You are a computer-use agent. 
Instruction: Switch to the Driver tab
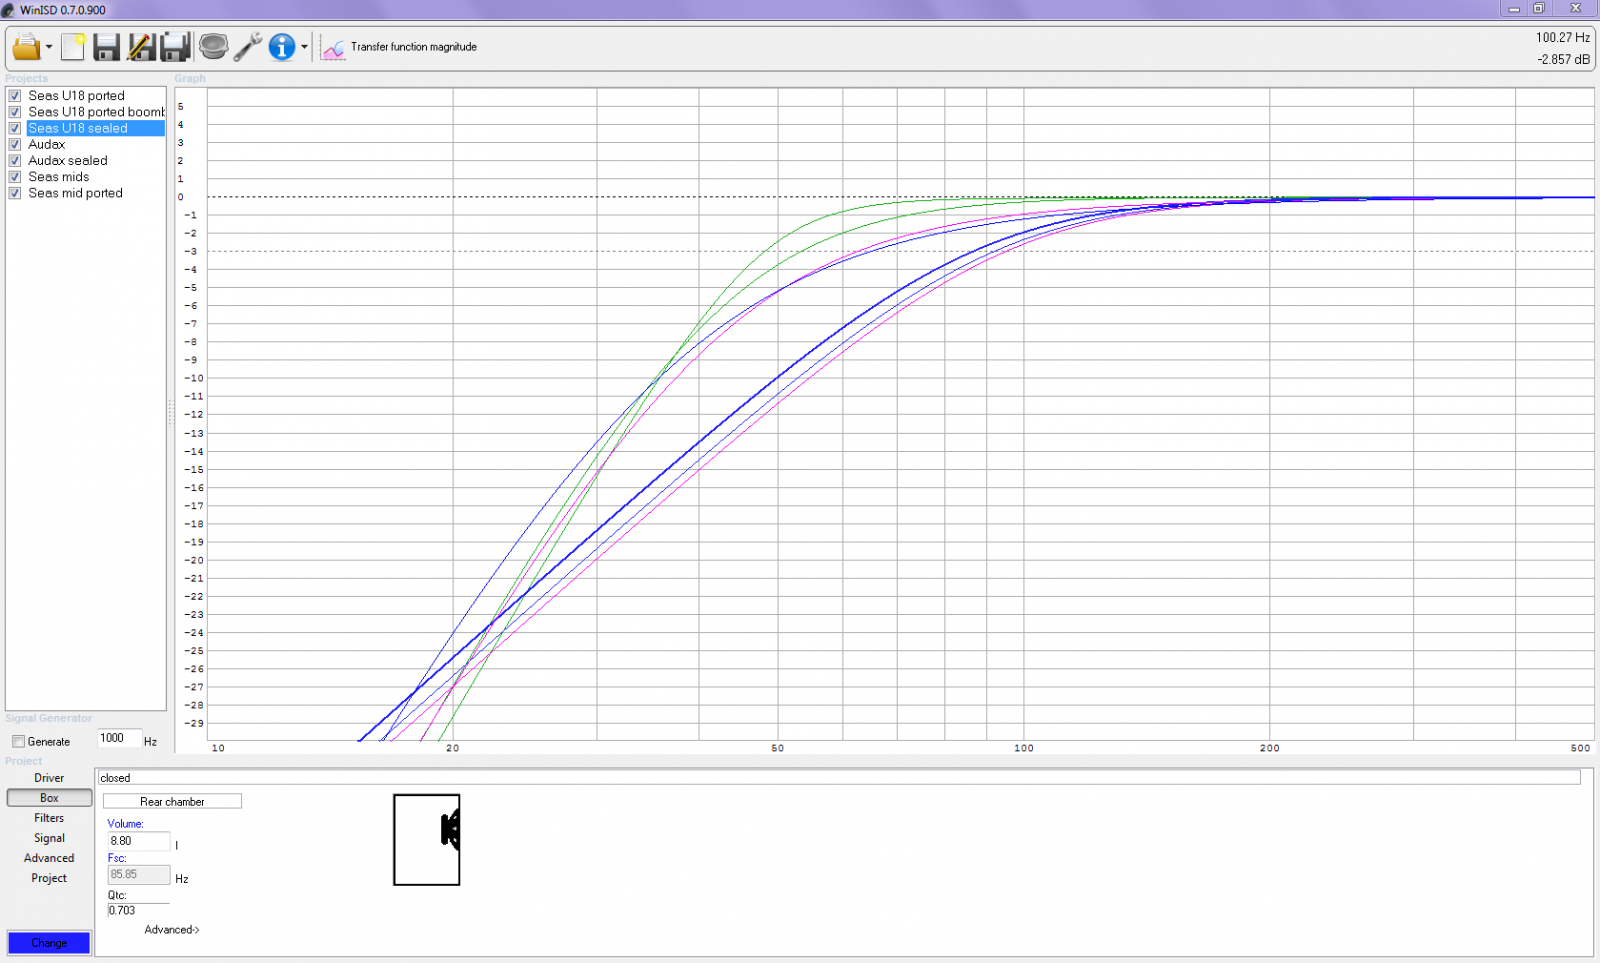(x=49, y=778)
